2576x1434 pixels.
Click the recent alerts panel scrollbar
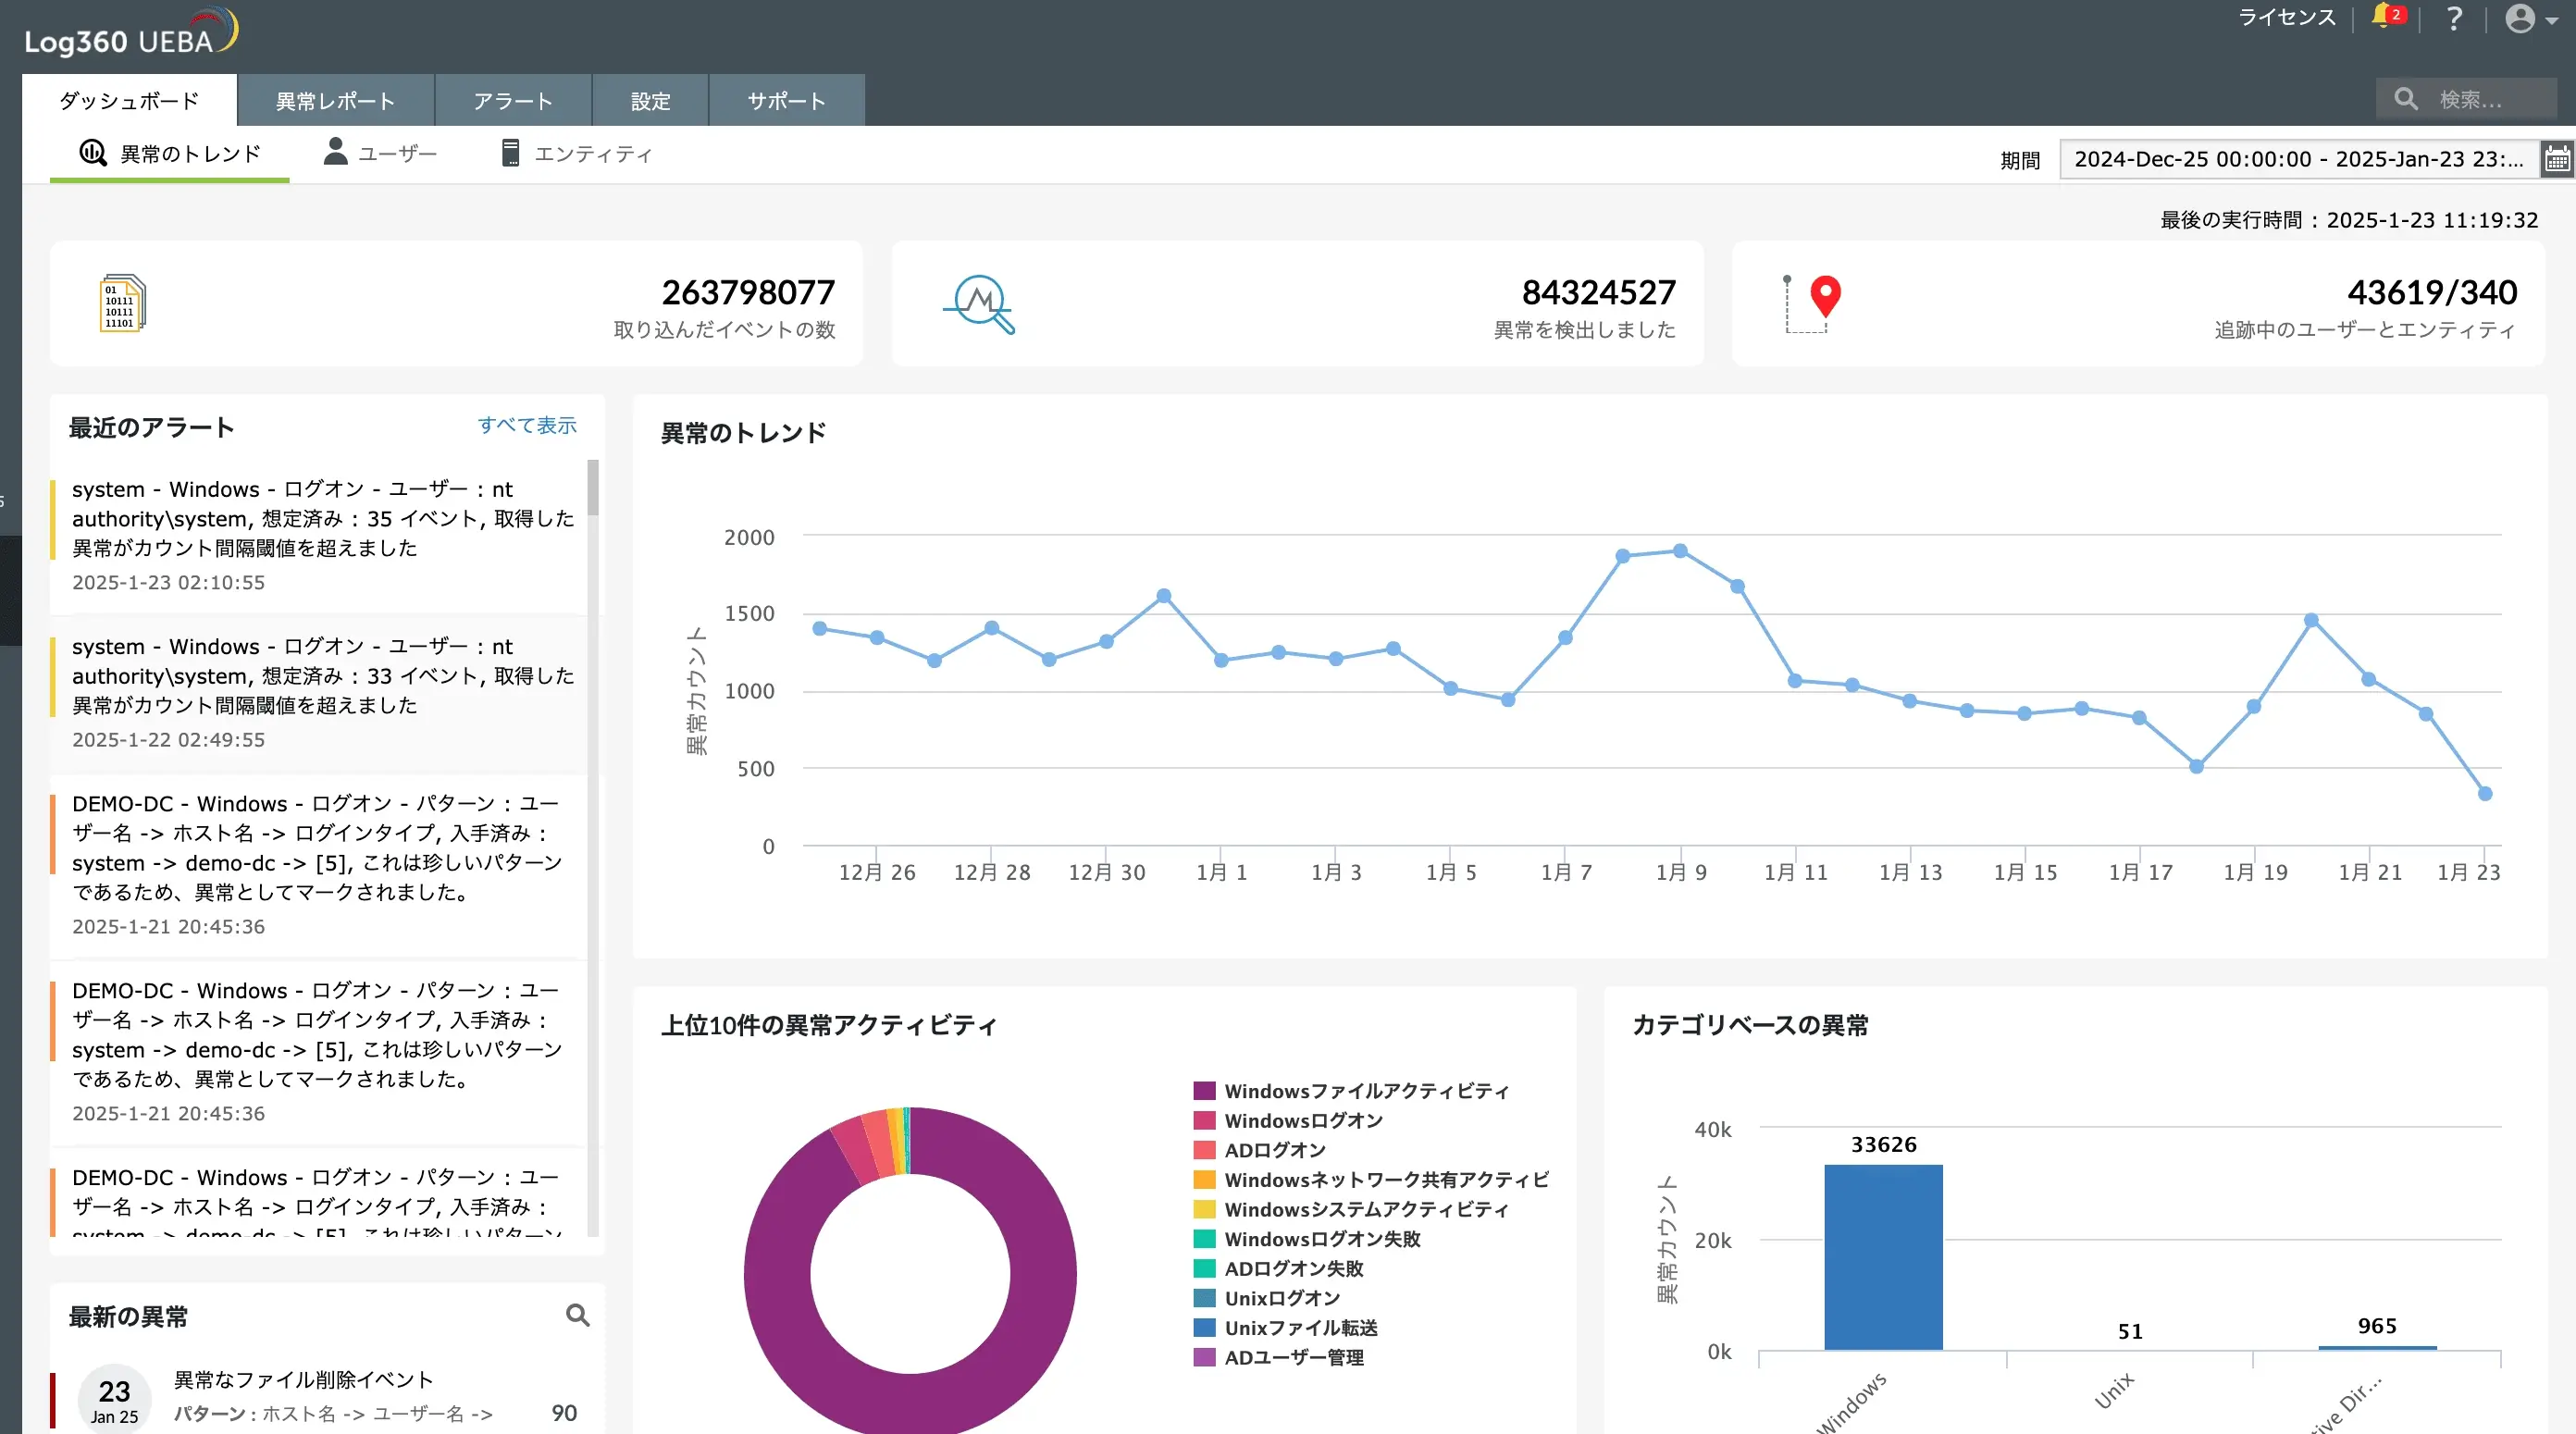tap(593, 488)
